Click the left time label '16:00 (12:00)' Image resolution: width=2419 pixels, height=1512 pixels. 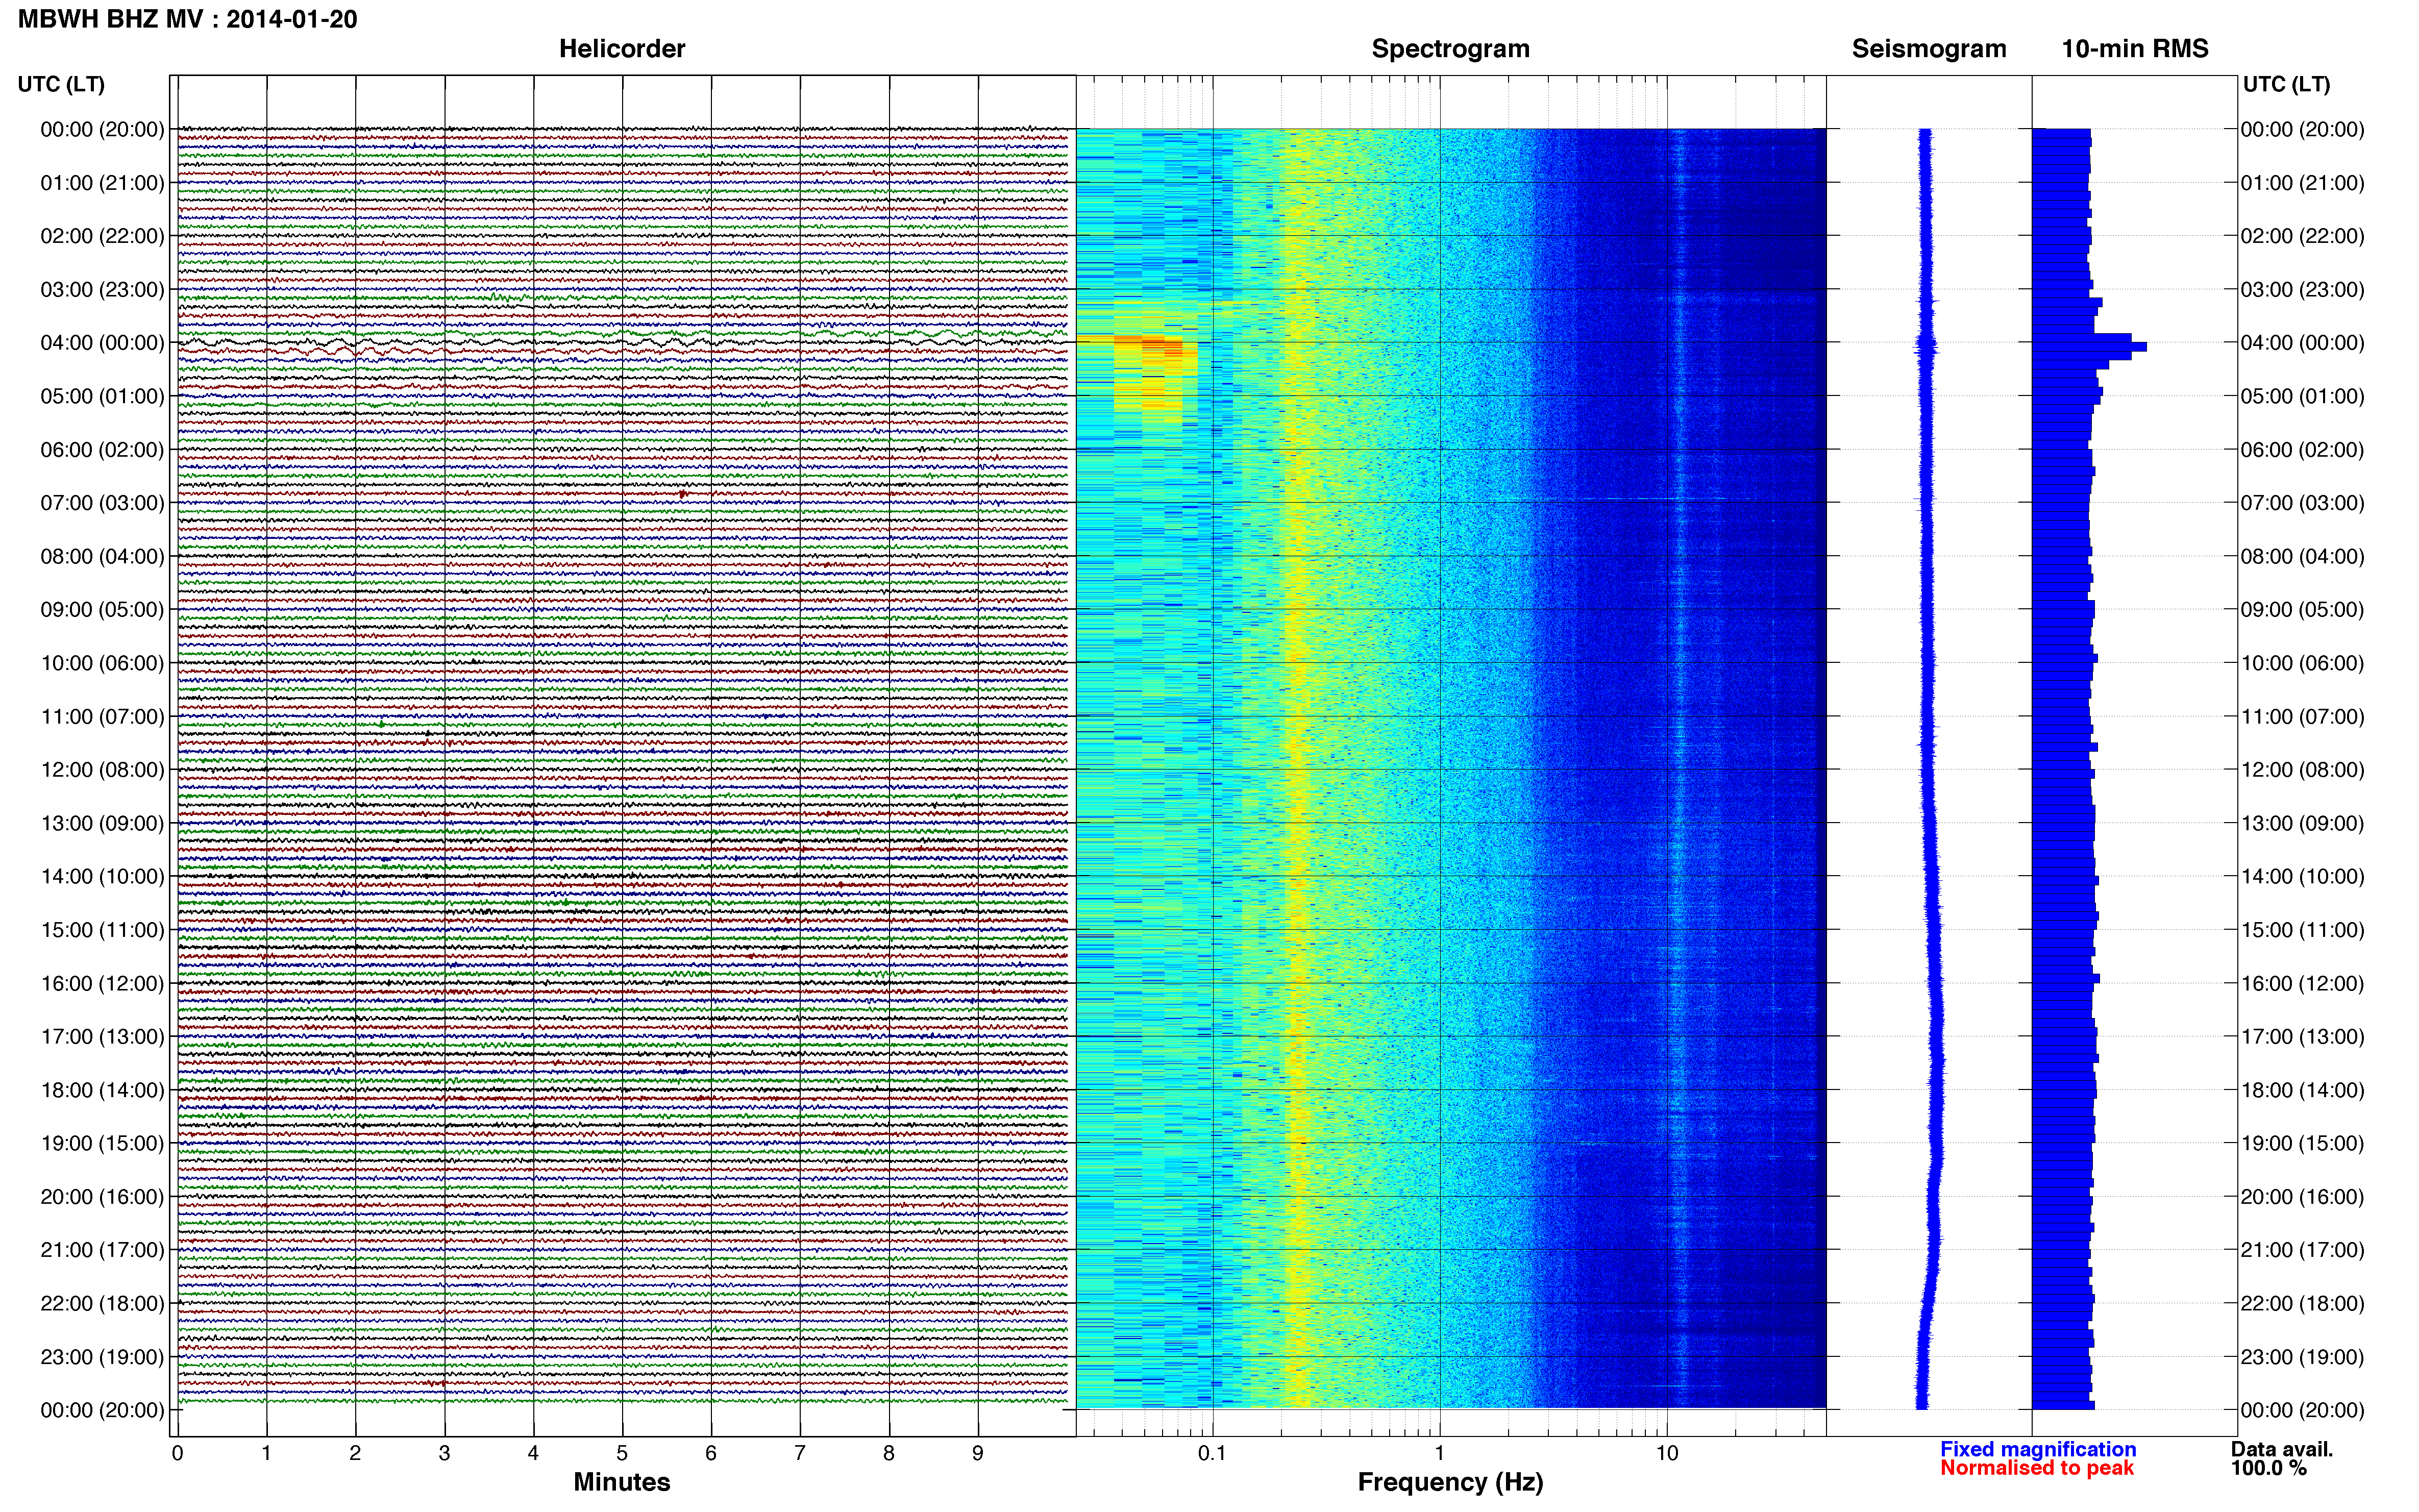[102, 984]
